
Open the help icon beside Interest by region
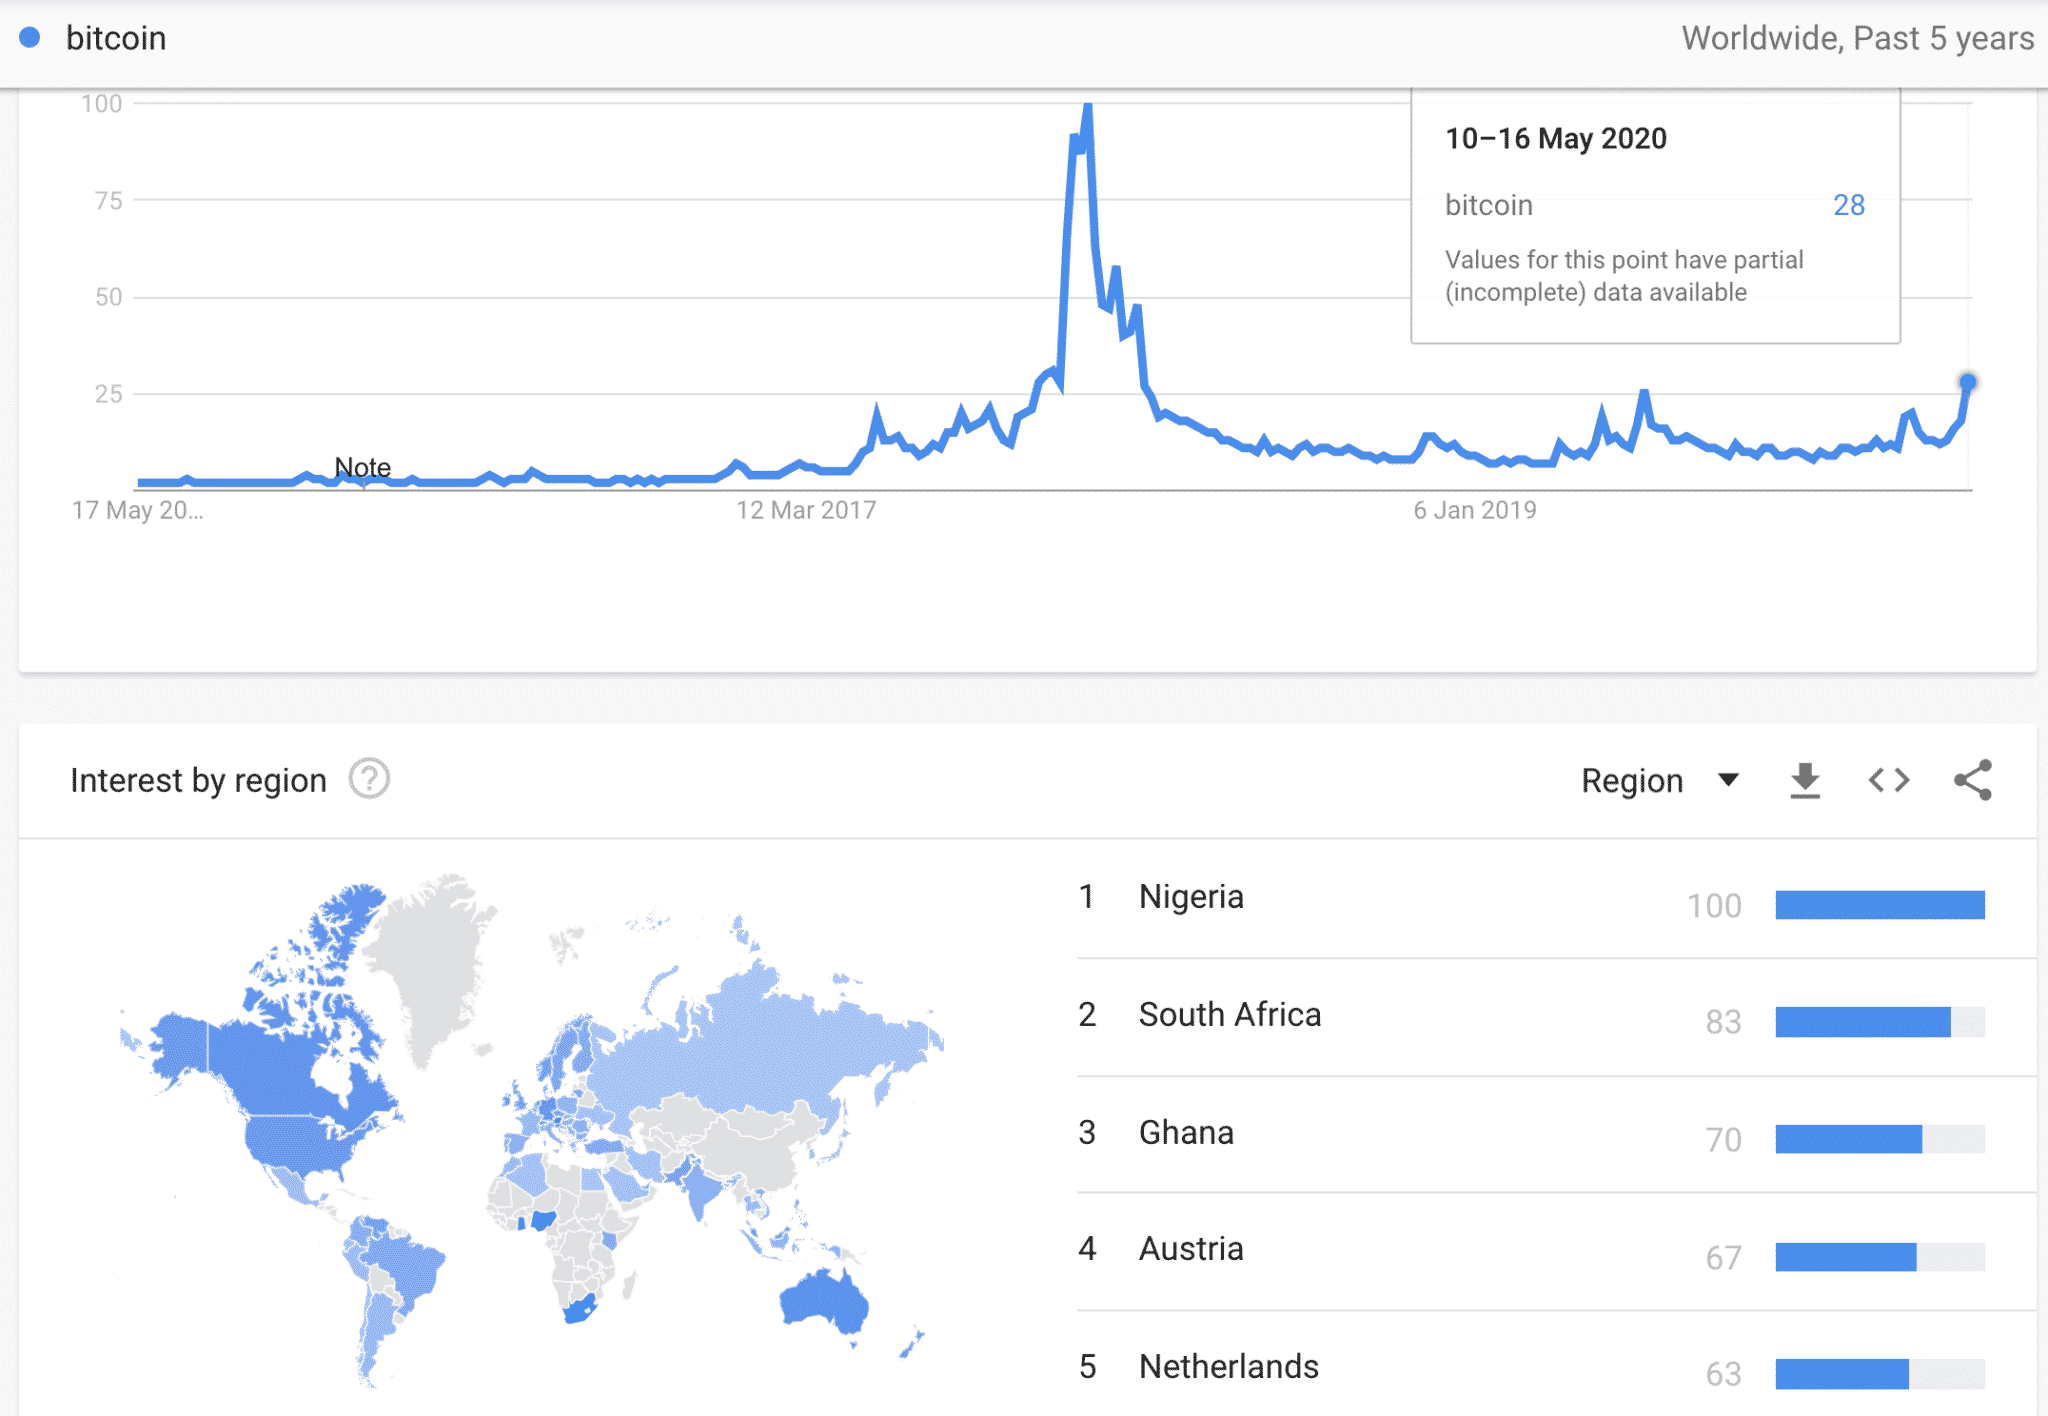pyautogui.click(x=369, y=779)
